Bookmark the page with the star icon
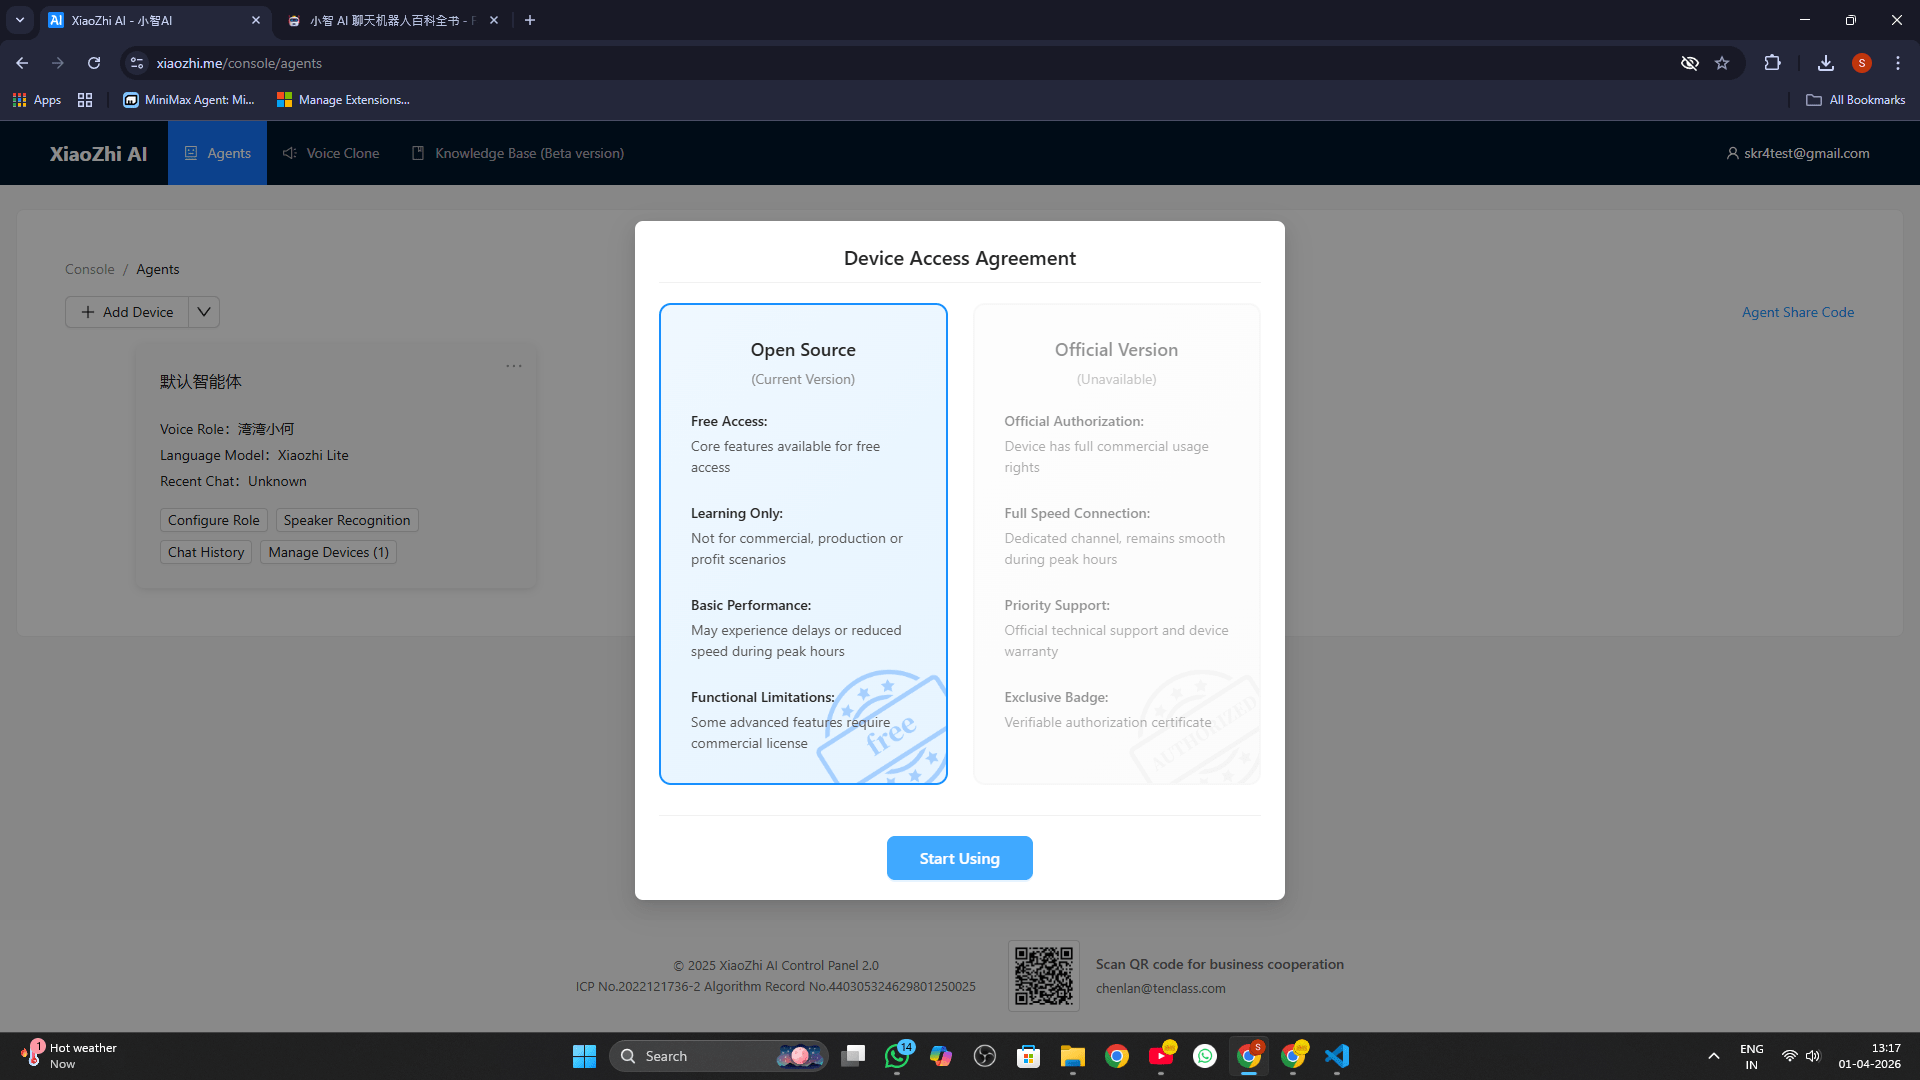1920x1080 pixels. (x=1722, y=63)
